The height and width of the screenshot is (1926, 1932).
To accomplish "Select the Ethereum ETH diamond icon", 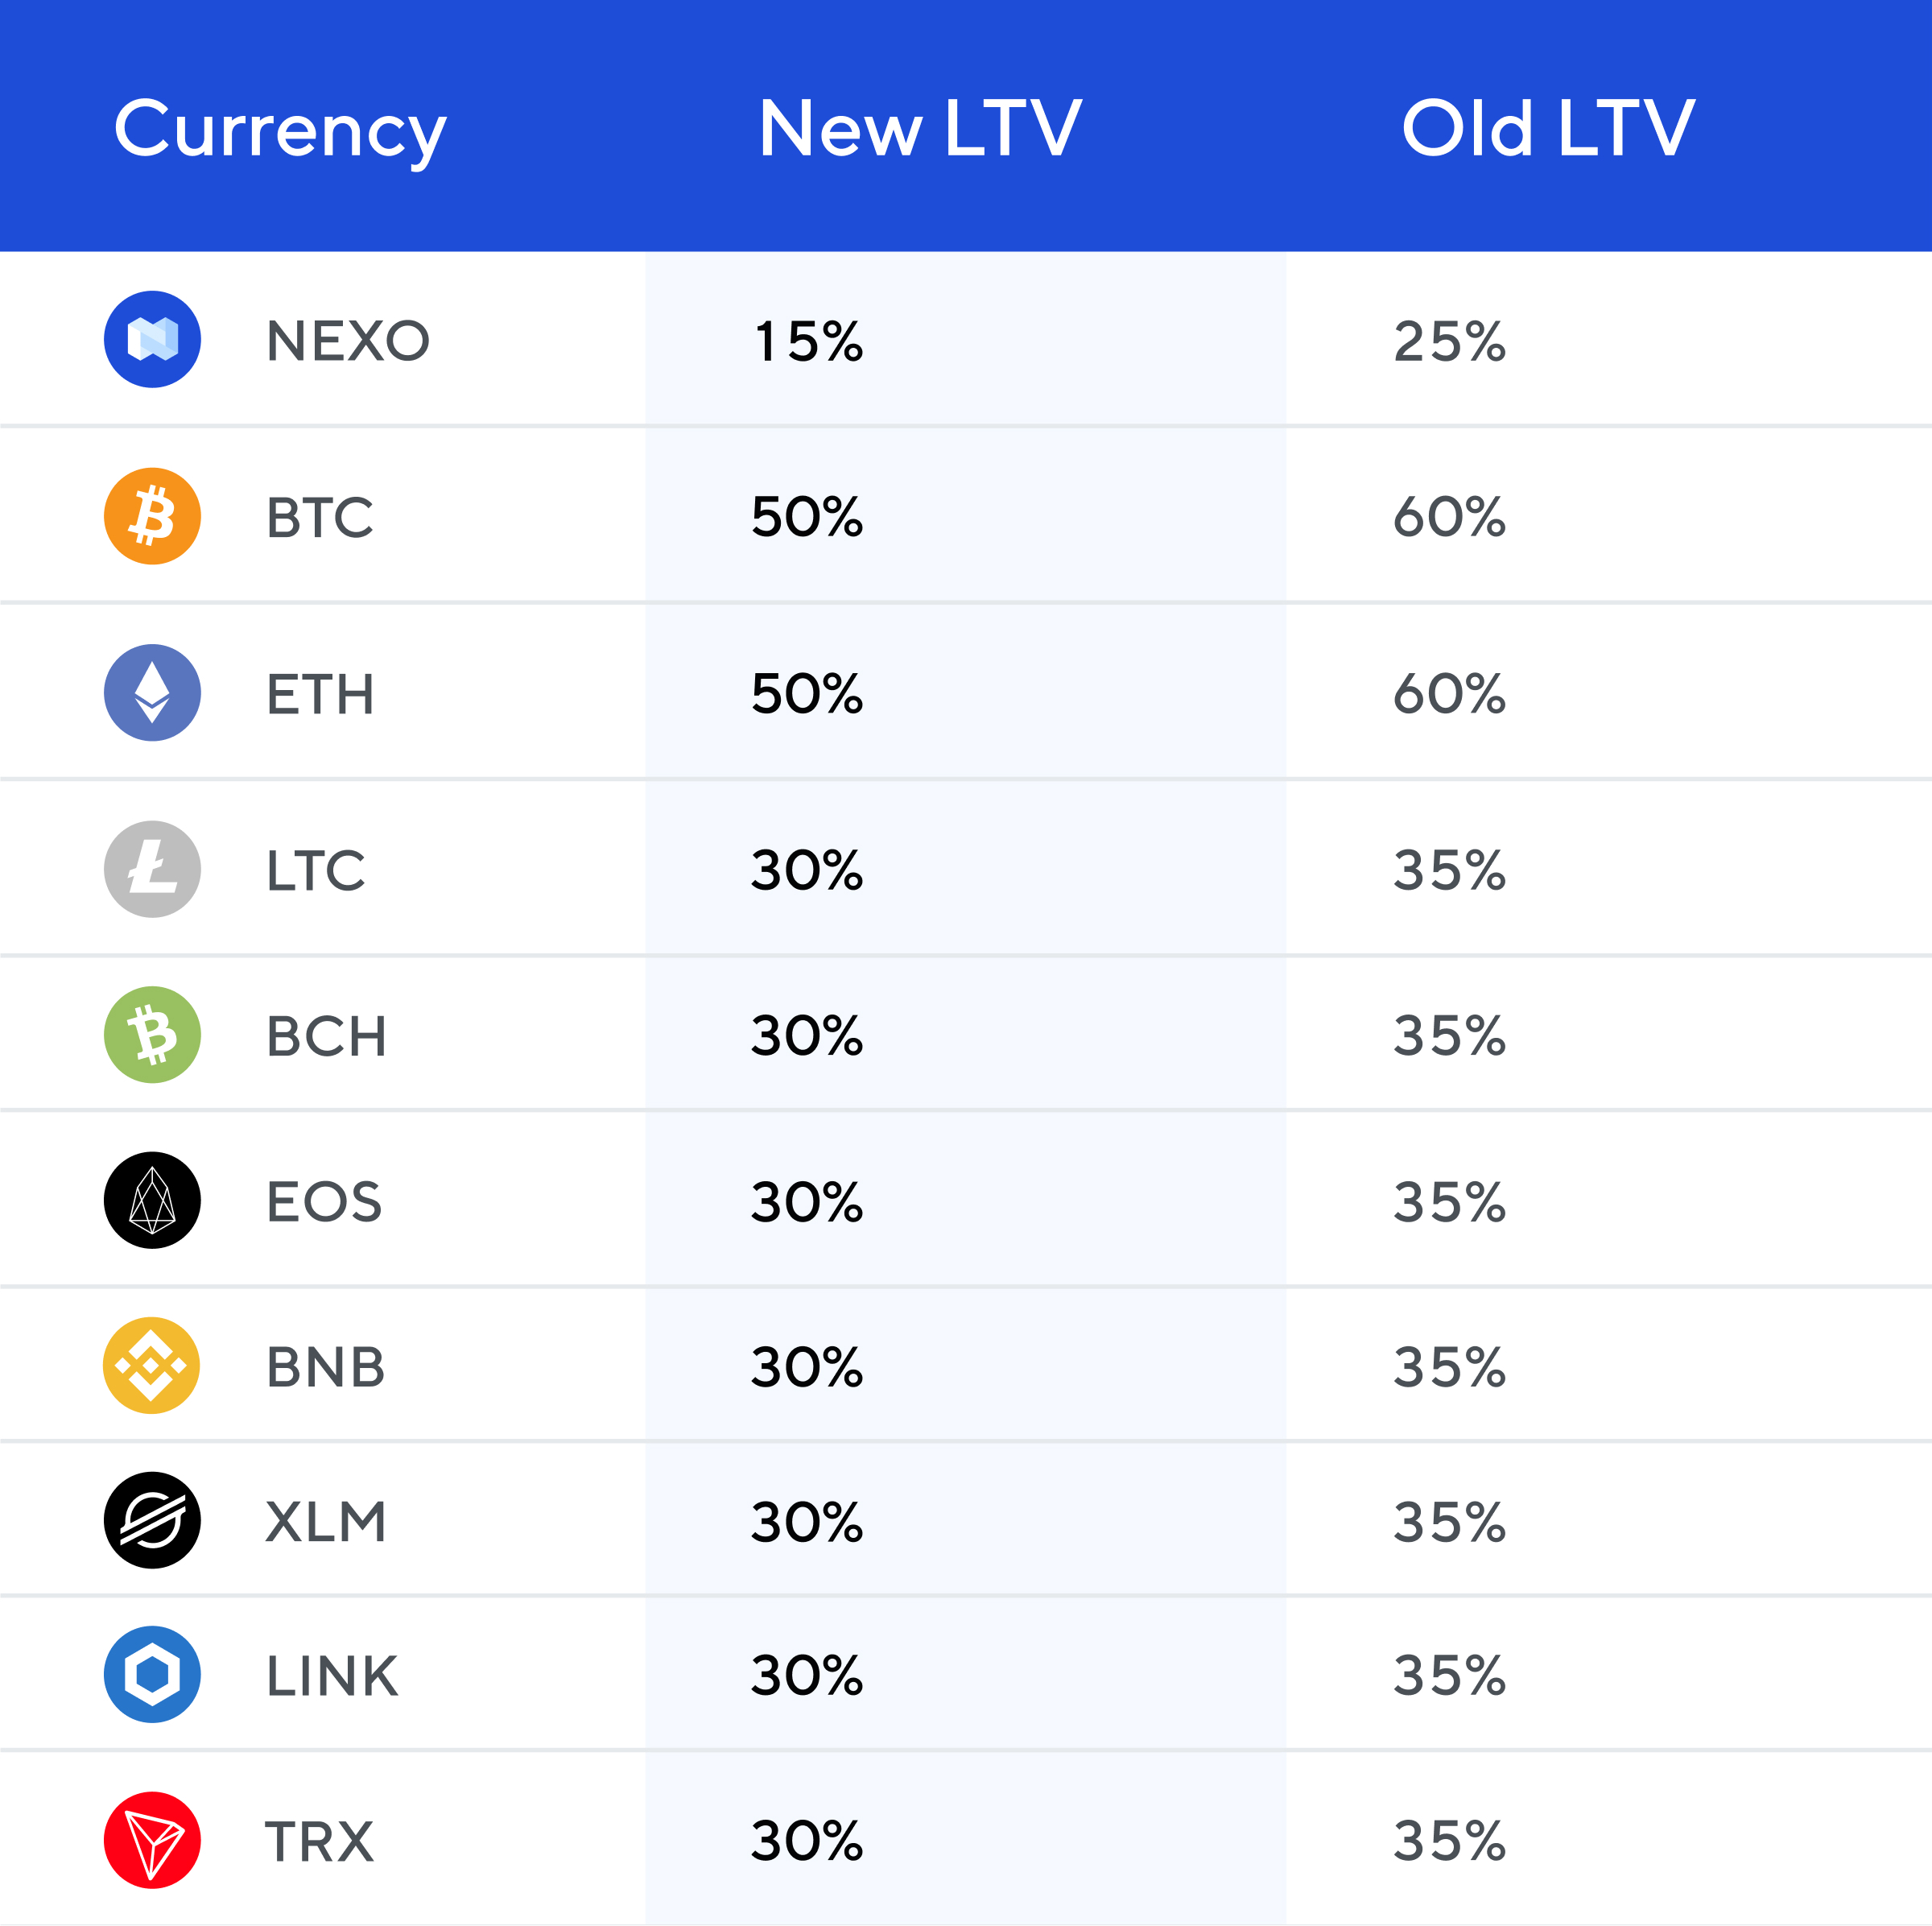I will [x=152, y=692].
